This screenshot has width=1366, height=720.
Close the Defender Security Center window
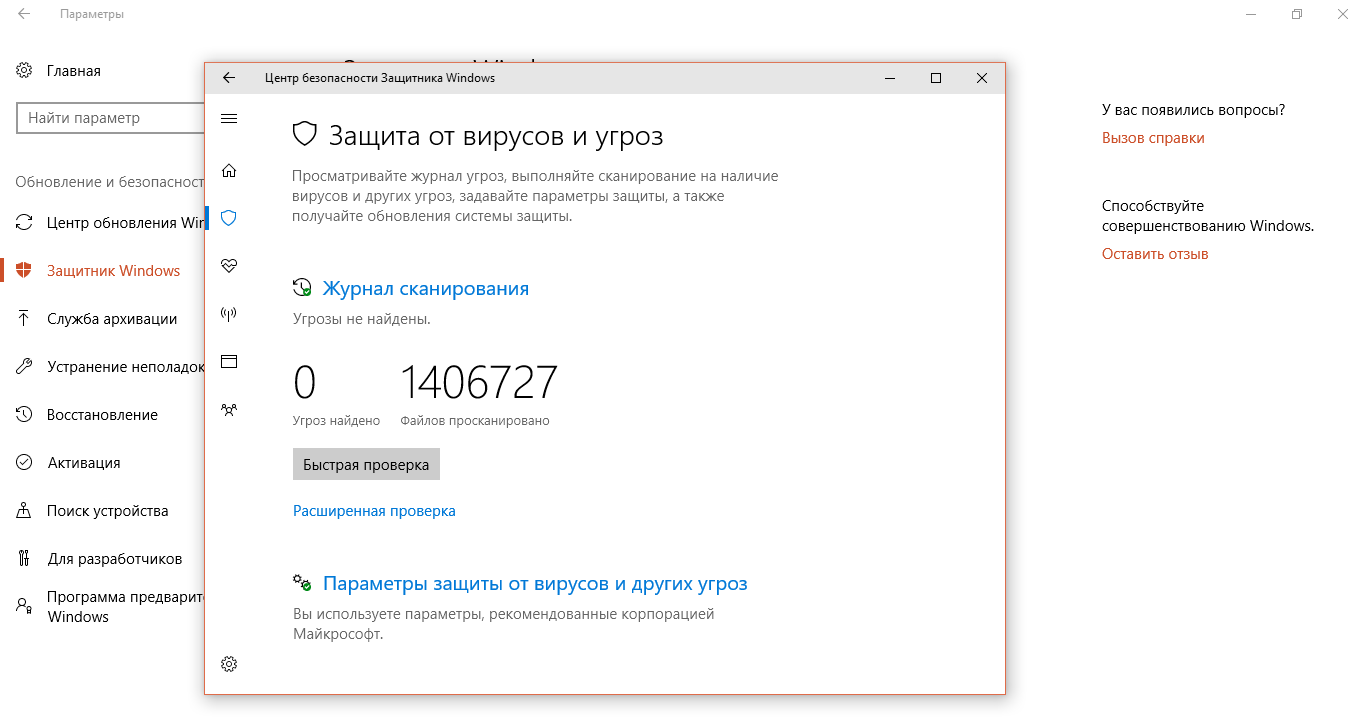[982, 78]
